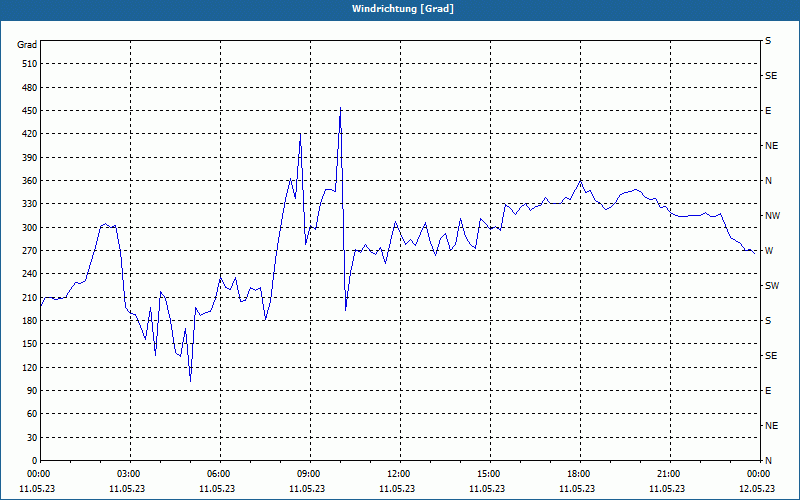The height and width of the screenshot is (500, 800).
Task: Click the 09:00 time label
Action: (308, 474)
